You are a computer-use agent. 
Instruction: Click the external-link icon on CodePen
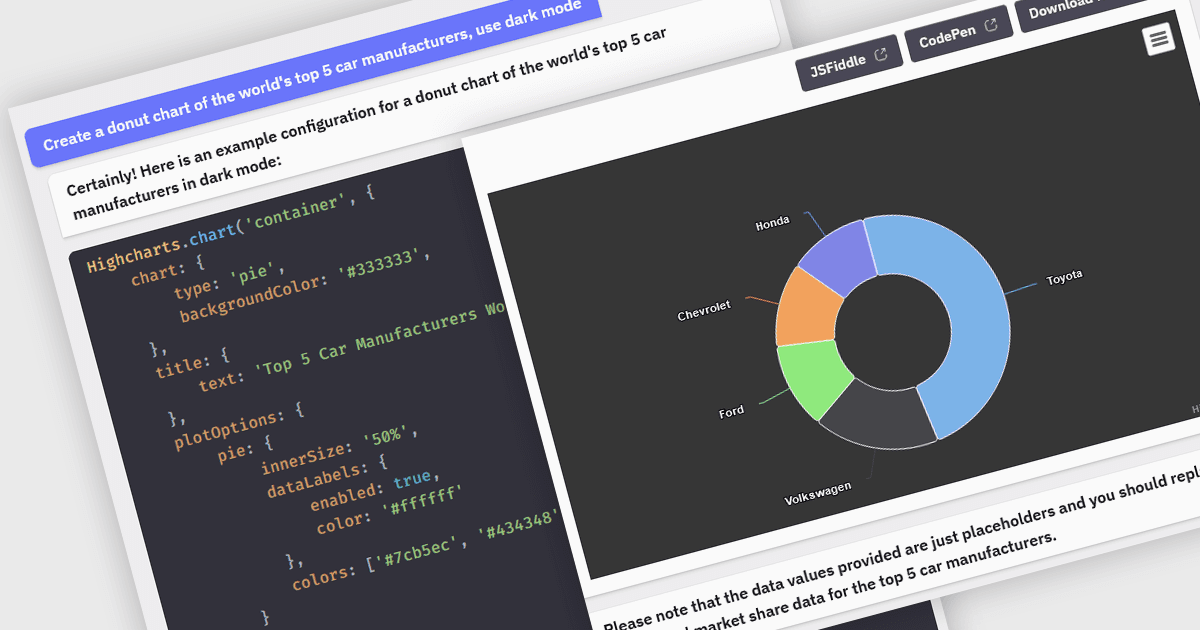click(991, 26)
